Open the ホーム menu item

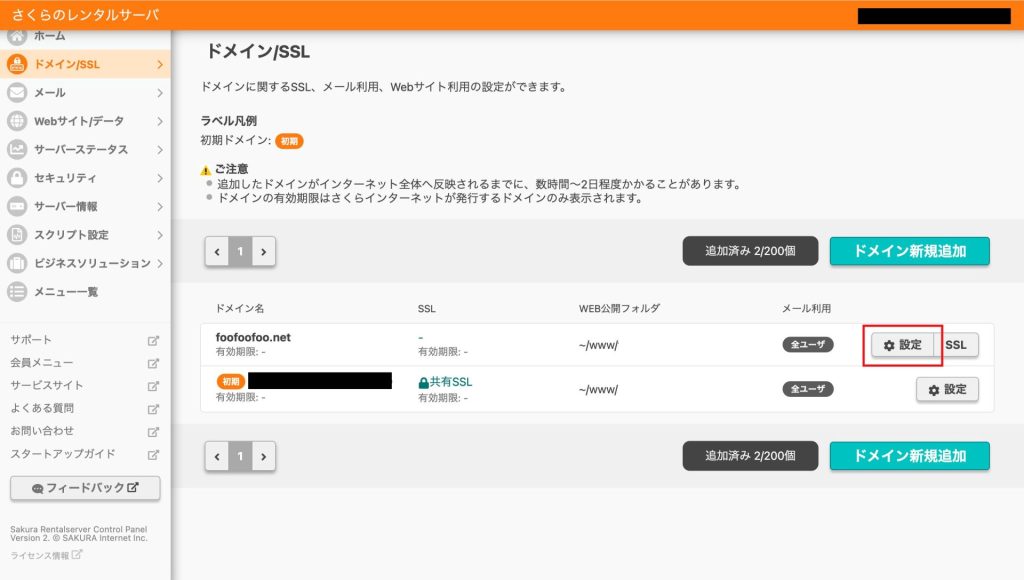click(x=50, y=36)
